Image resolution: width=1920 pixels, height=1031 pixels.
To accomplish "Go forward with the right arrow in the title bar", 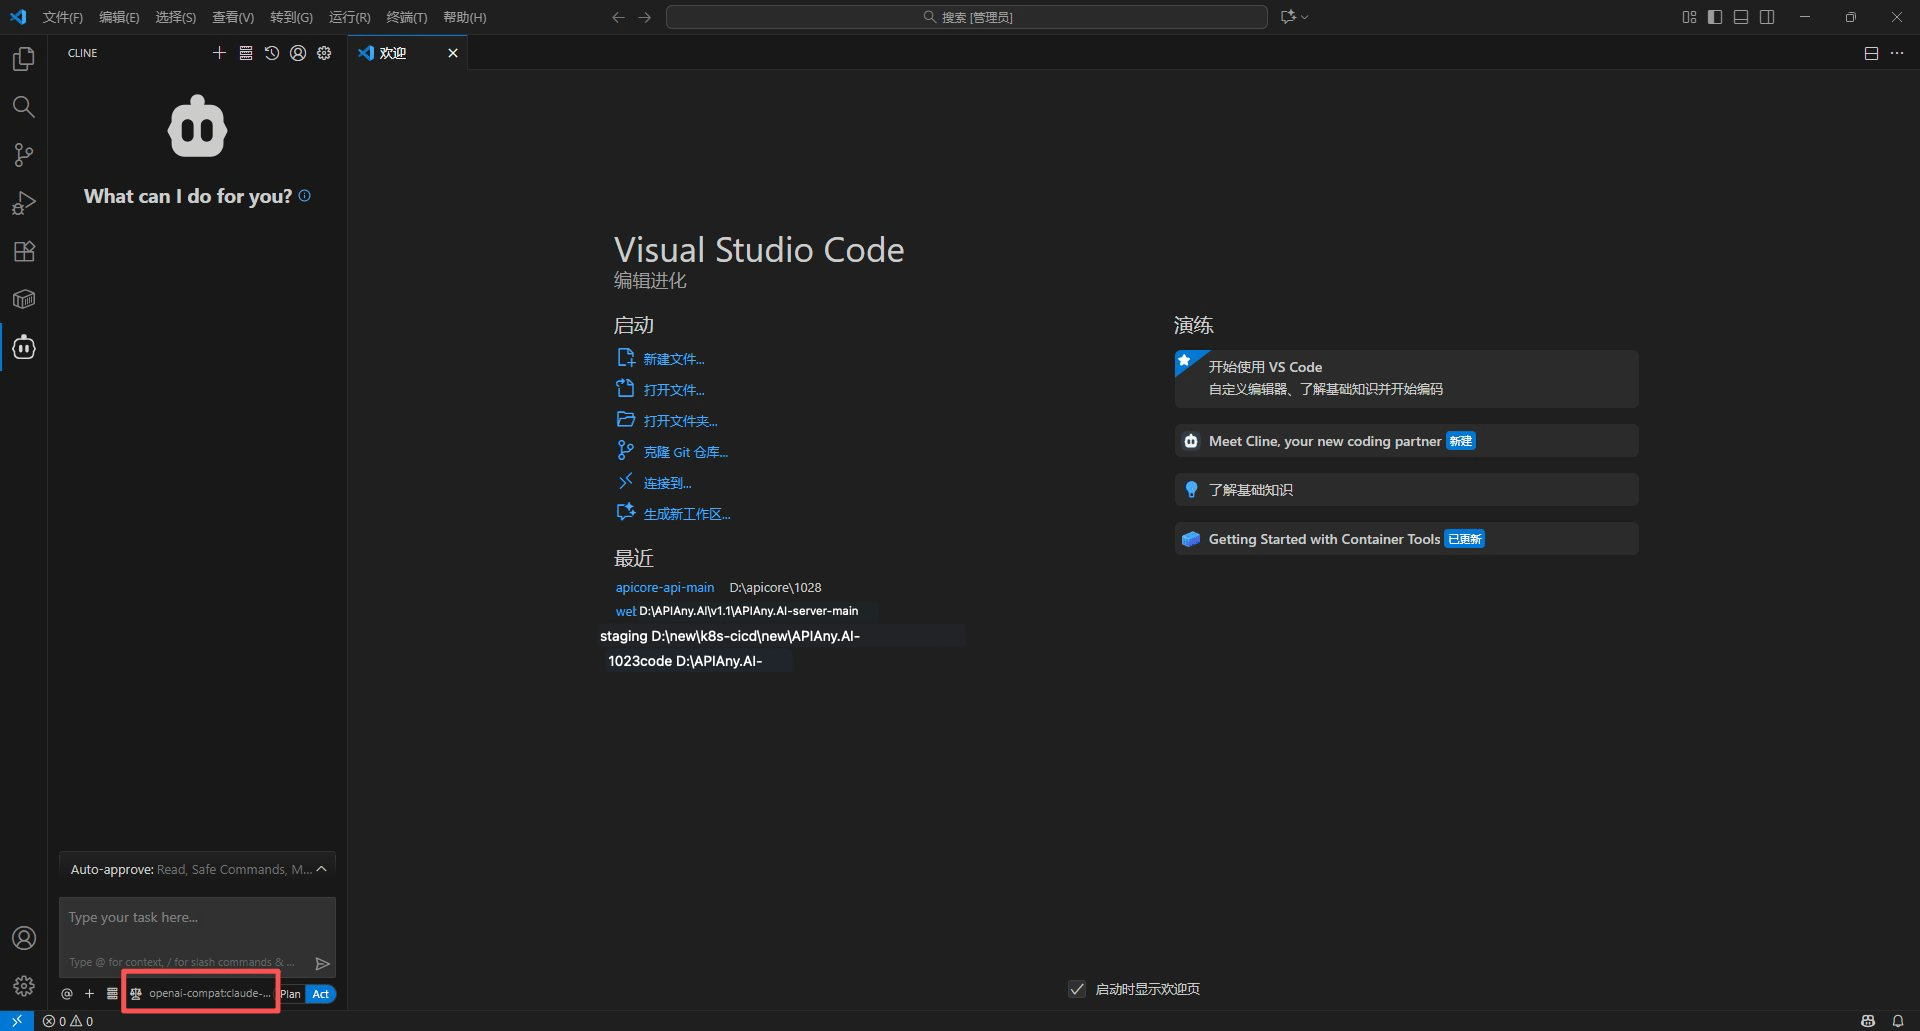I will point(645,17).
